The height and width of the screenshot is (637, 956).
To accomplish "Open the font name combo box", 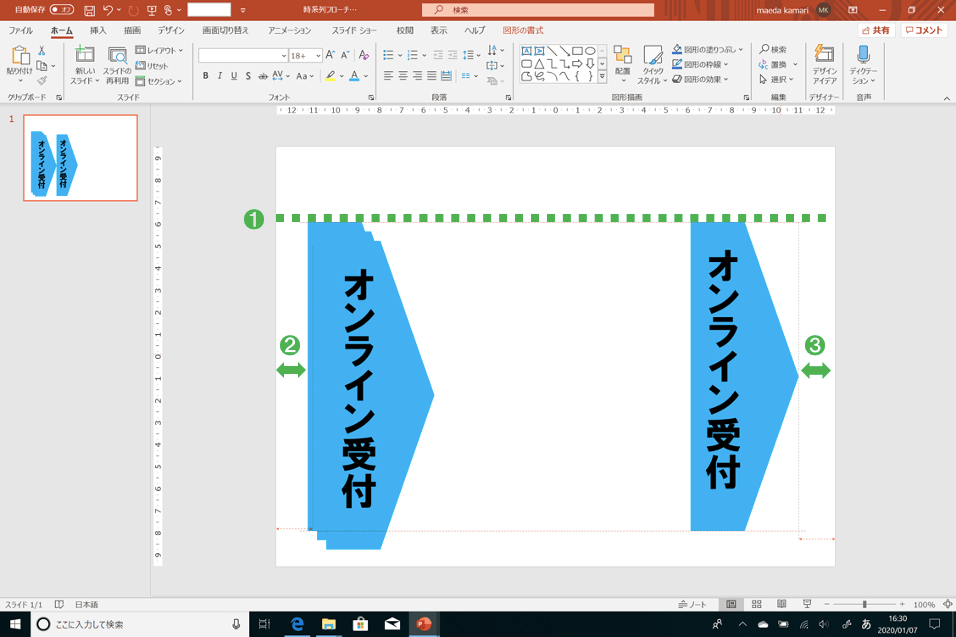I will point(243,55).
